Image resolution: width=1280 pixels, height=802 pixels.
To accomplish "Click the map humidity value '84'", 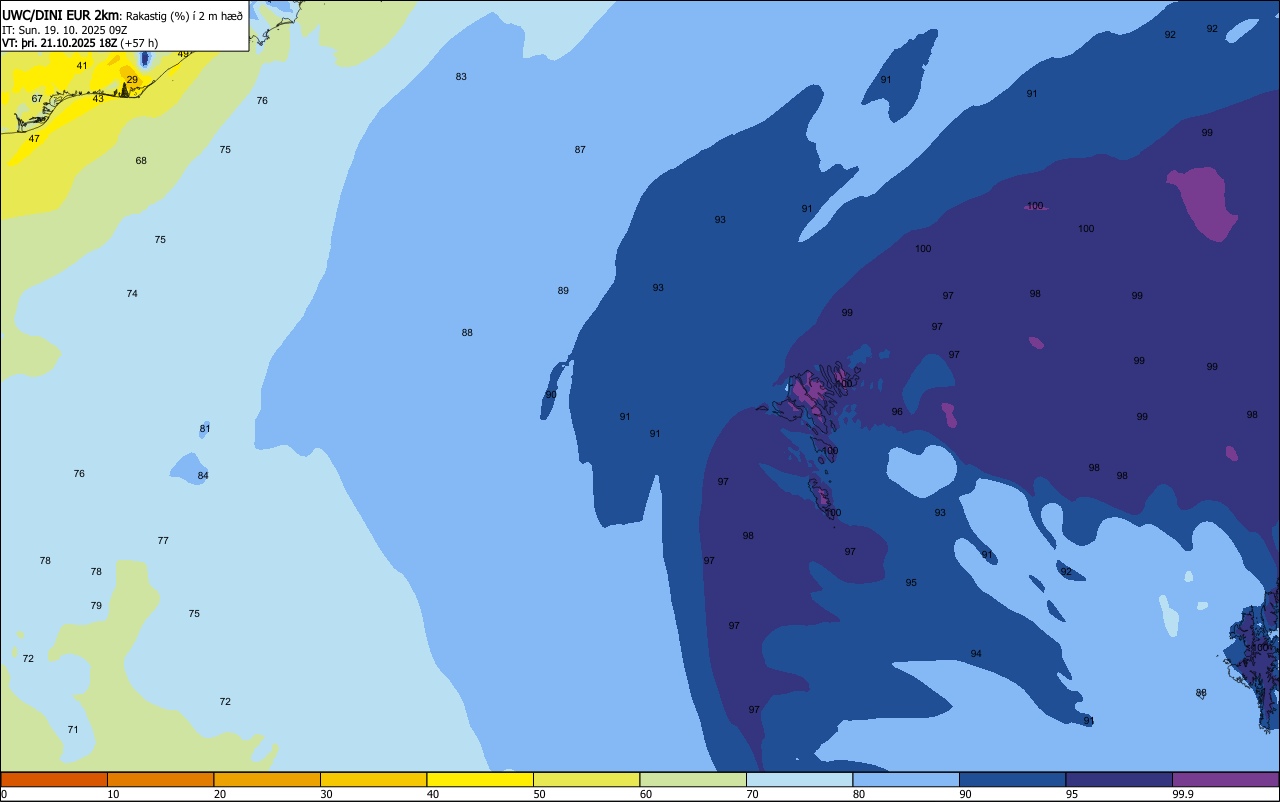I will (203, 476).
